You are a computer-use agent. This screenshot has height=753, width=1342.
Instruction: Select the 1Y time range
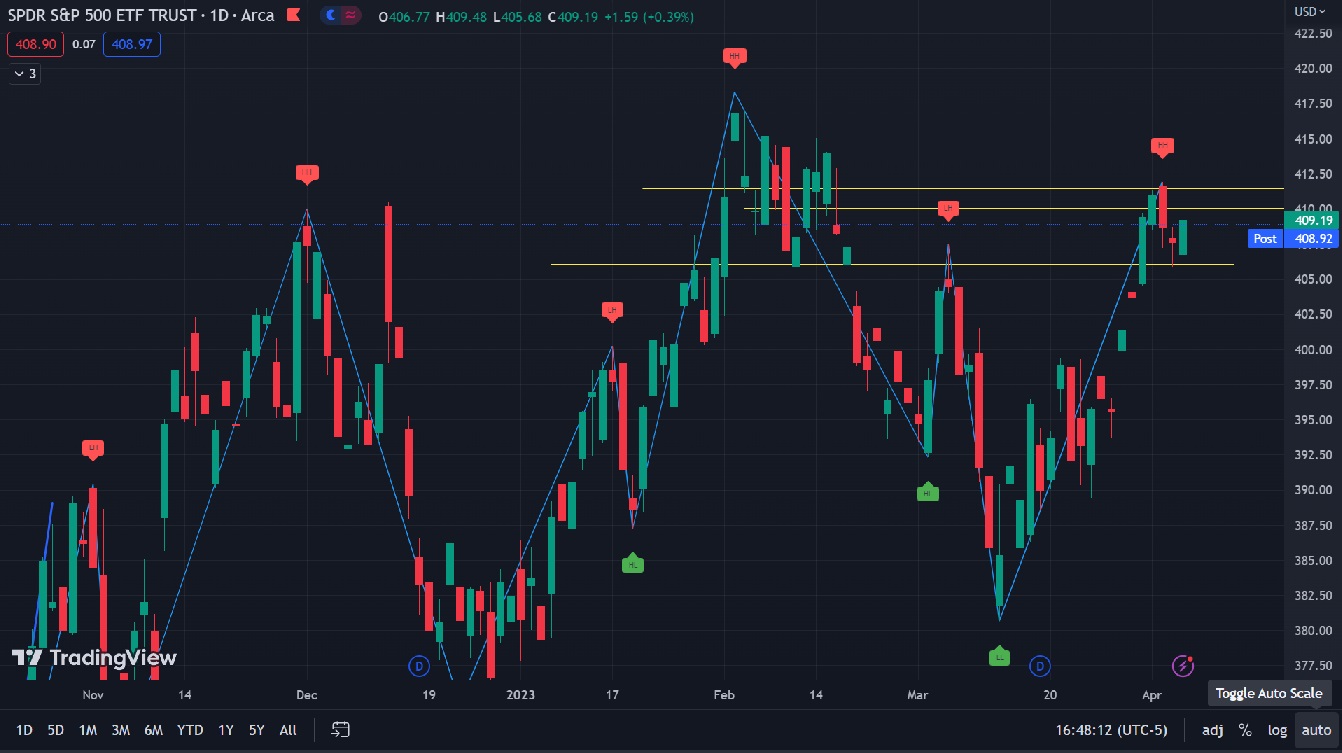(x=226, y=730)
